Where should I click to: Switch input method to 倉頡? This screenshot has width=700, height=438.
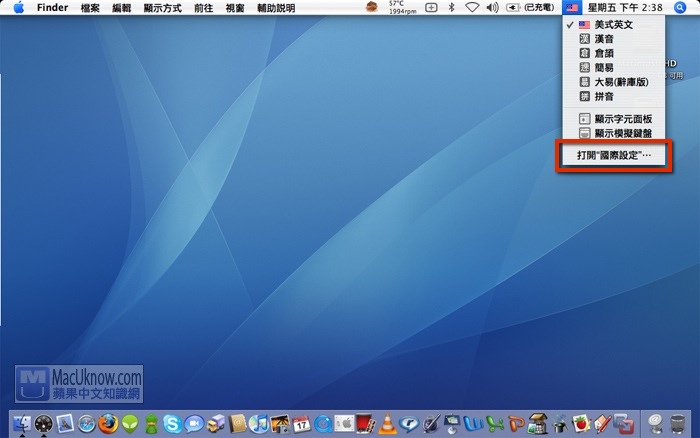[x=614, y=54]
